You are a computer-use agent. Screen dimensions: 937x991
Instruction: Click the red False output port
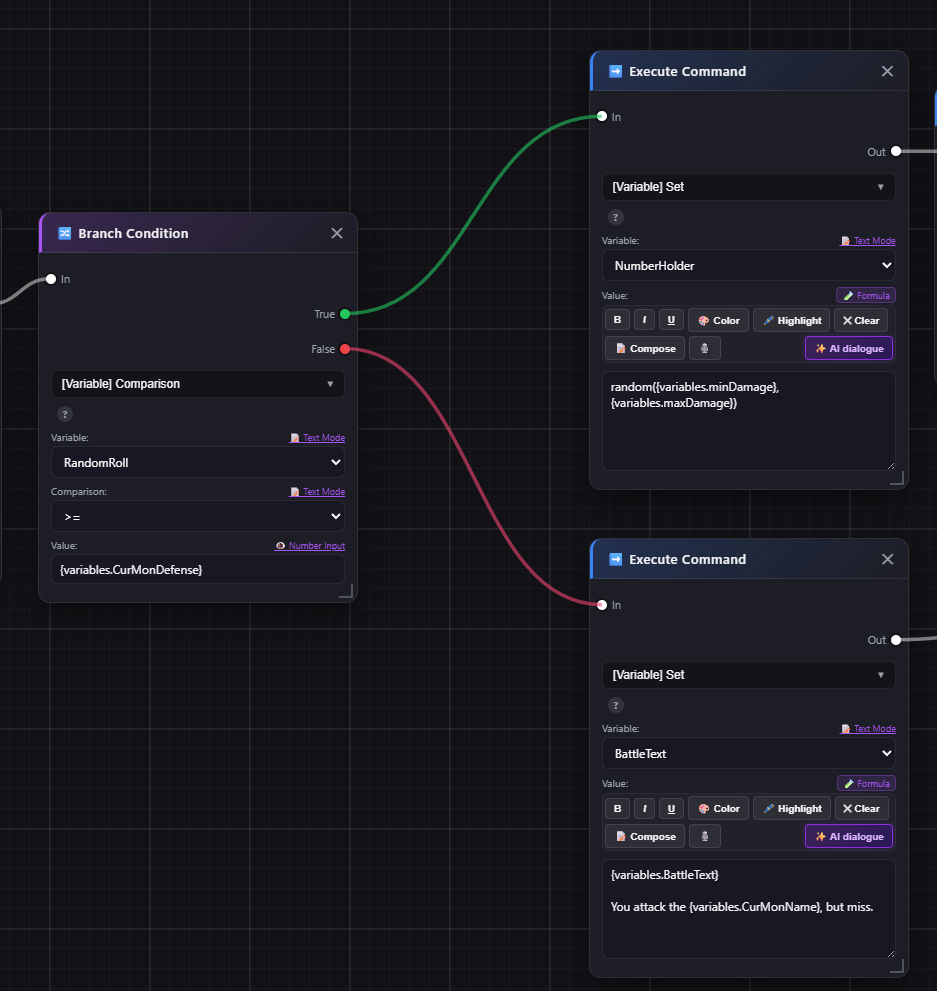coord(345,349)
